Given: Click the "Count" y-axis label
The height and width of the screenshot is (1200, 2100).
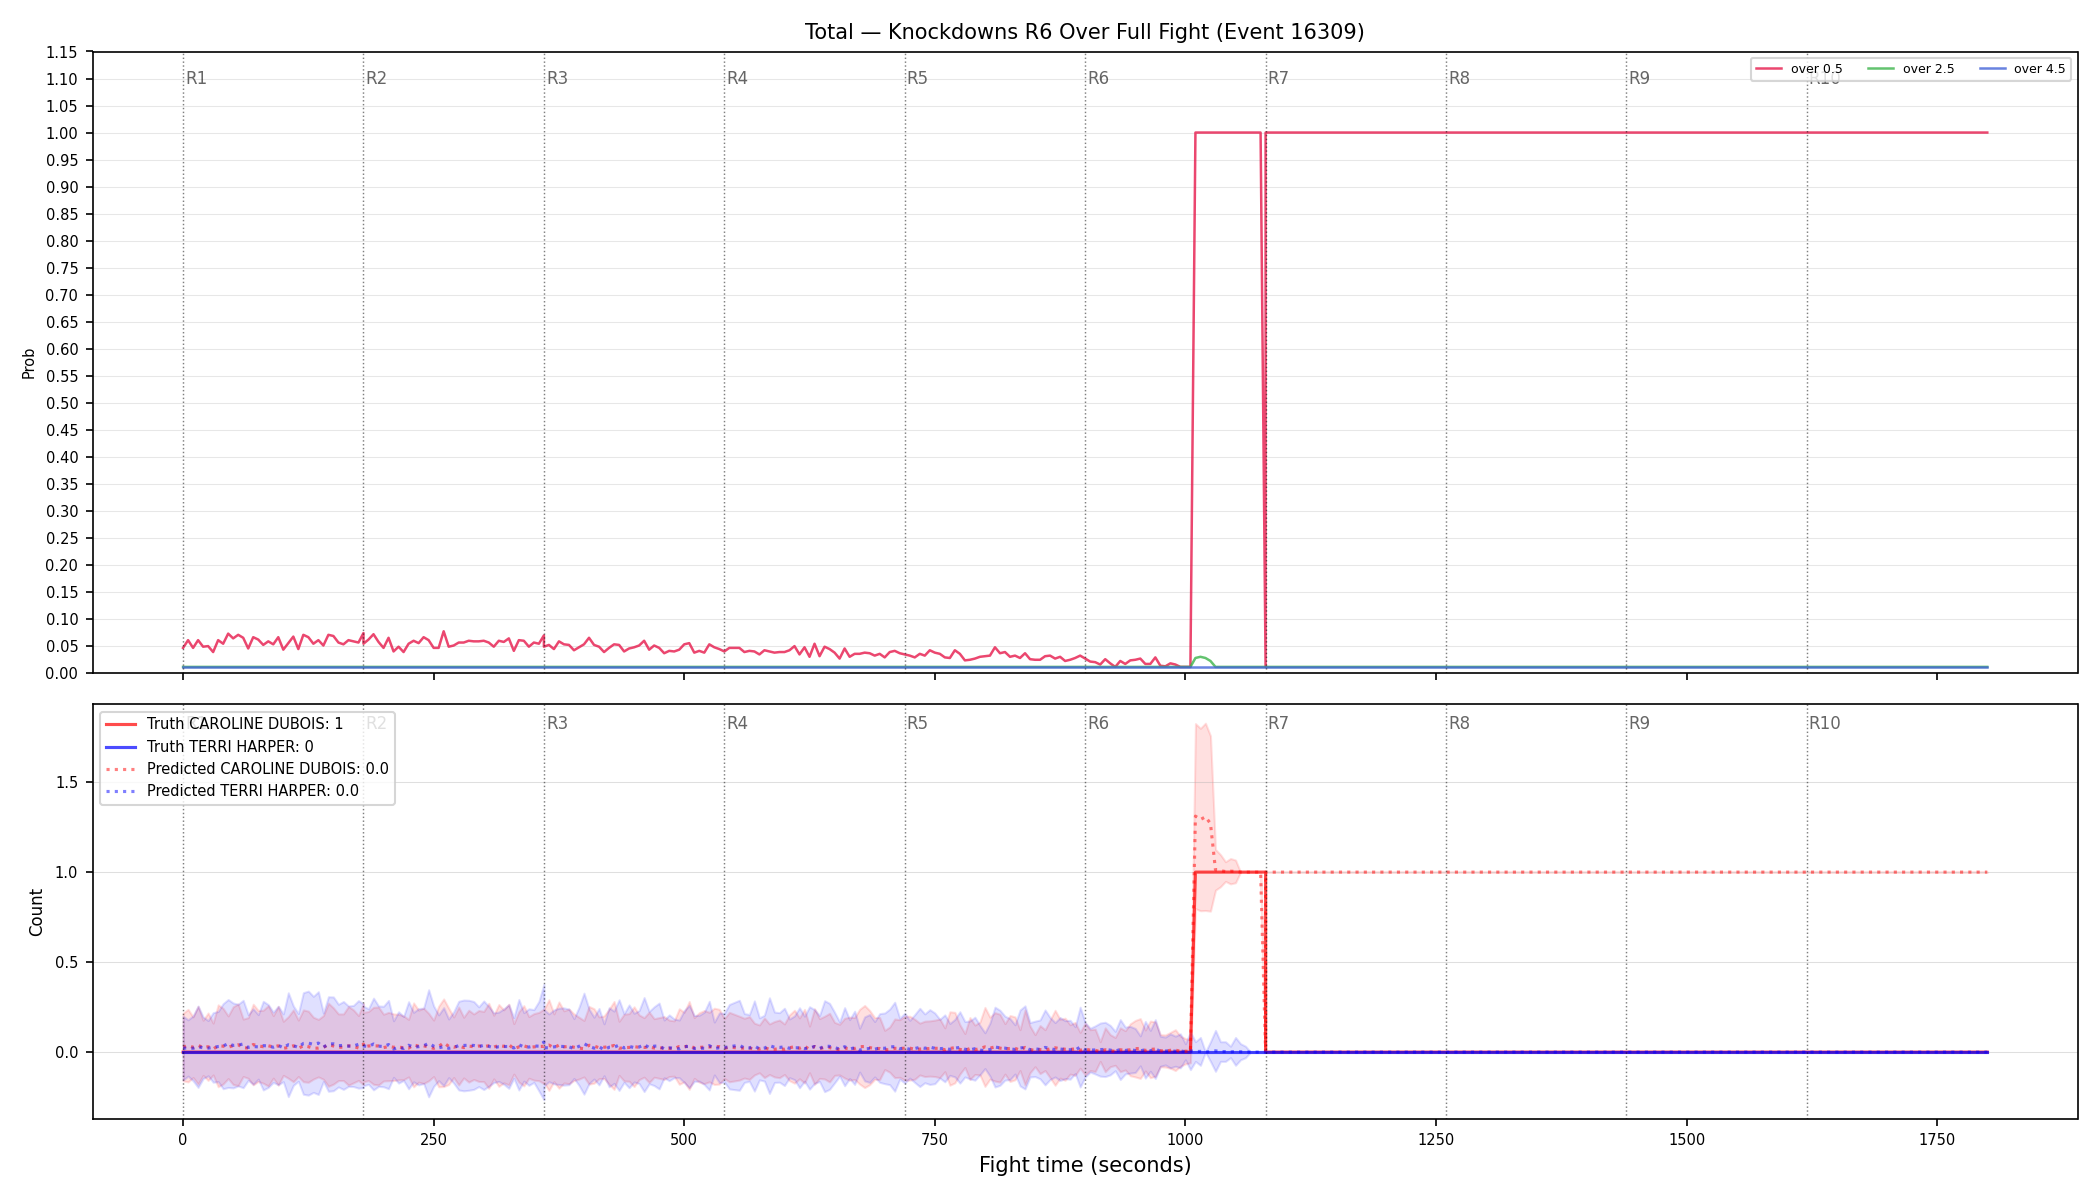Looking at the screenshot, I should pos(36,912).
